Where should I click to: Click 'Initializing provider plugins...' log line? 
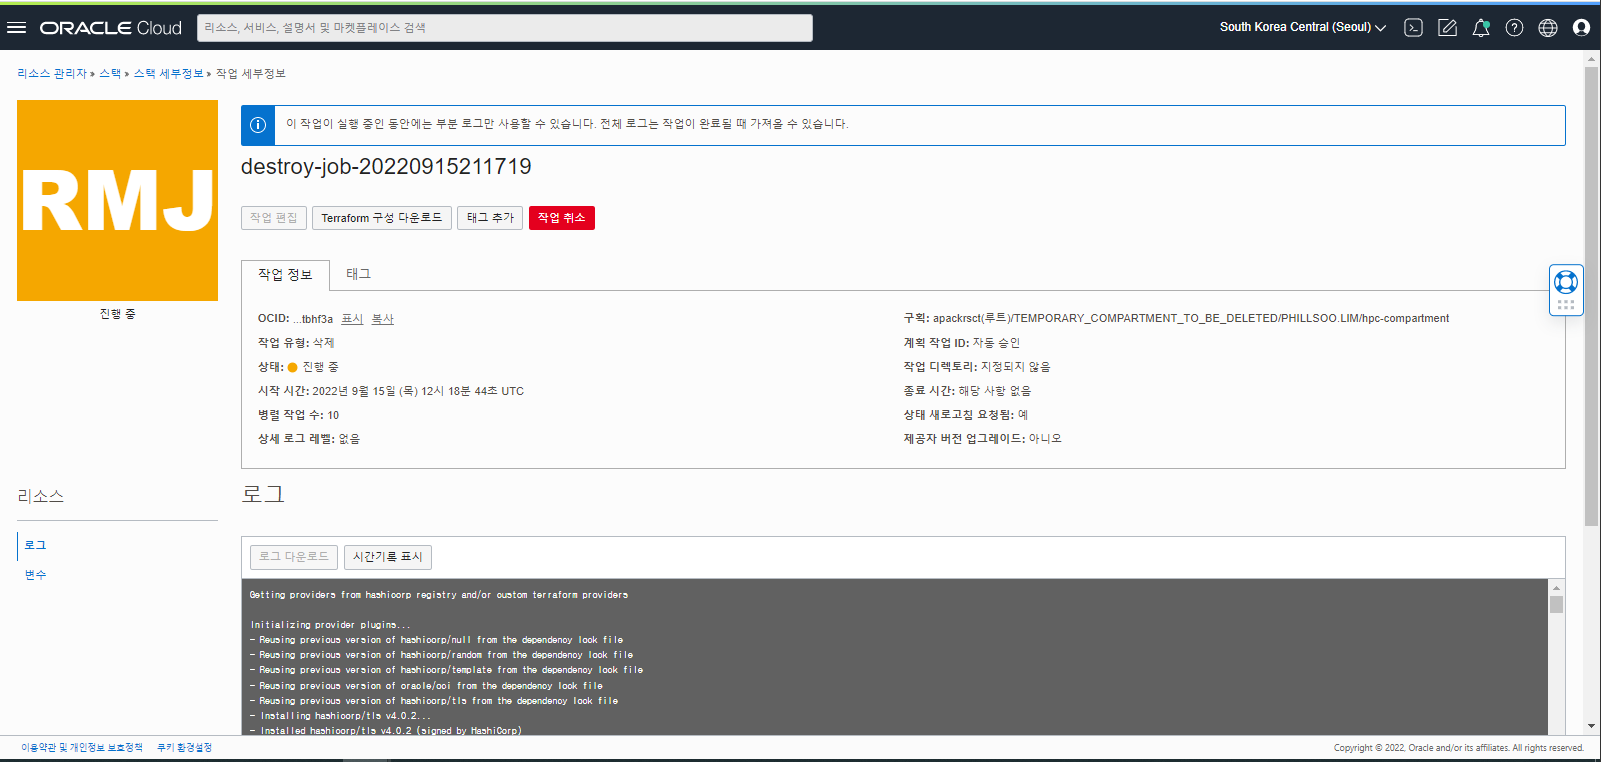coord(330,625)
